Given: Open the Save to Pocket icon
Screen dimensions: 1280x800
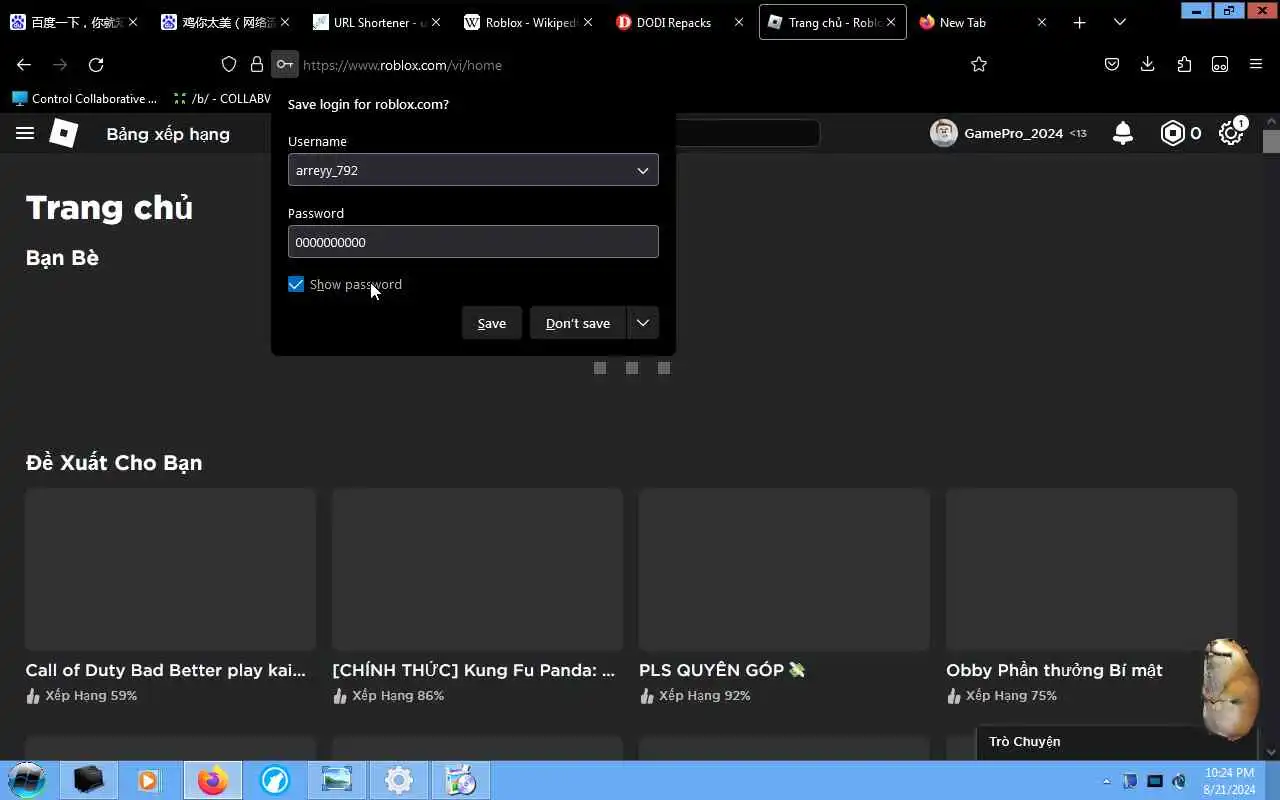Looking at the screenshot, I should pos(1112,64).
